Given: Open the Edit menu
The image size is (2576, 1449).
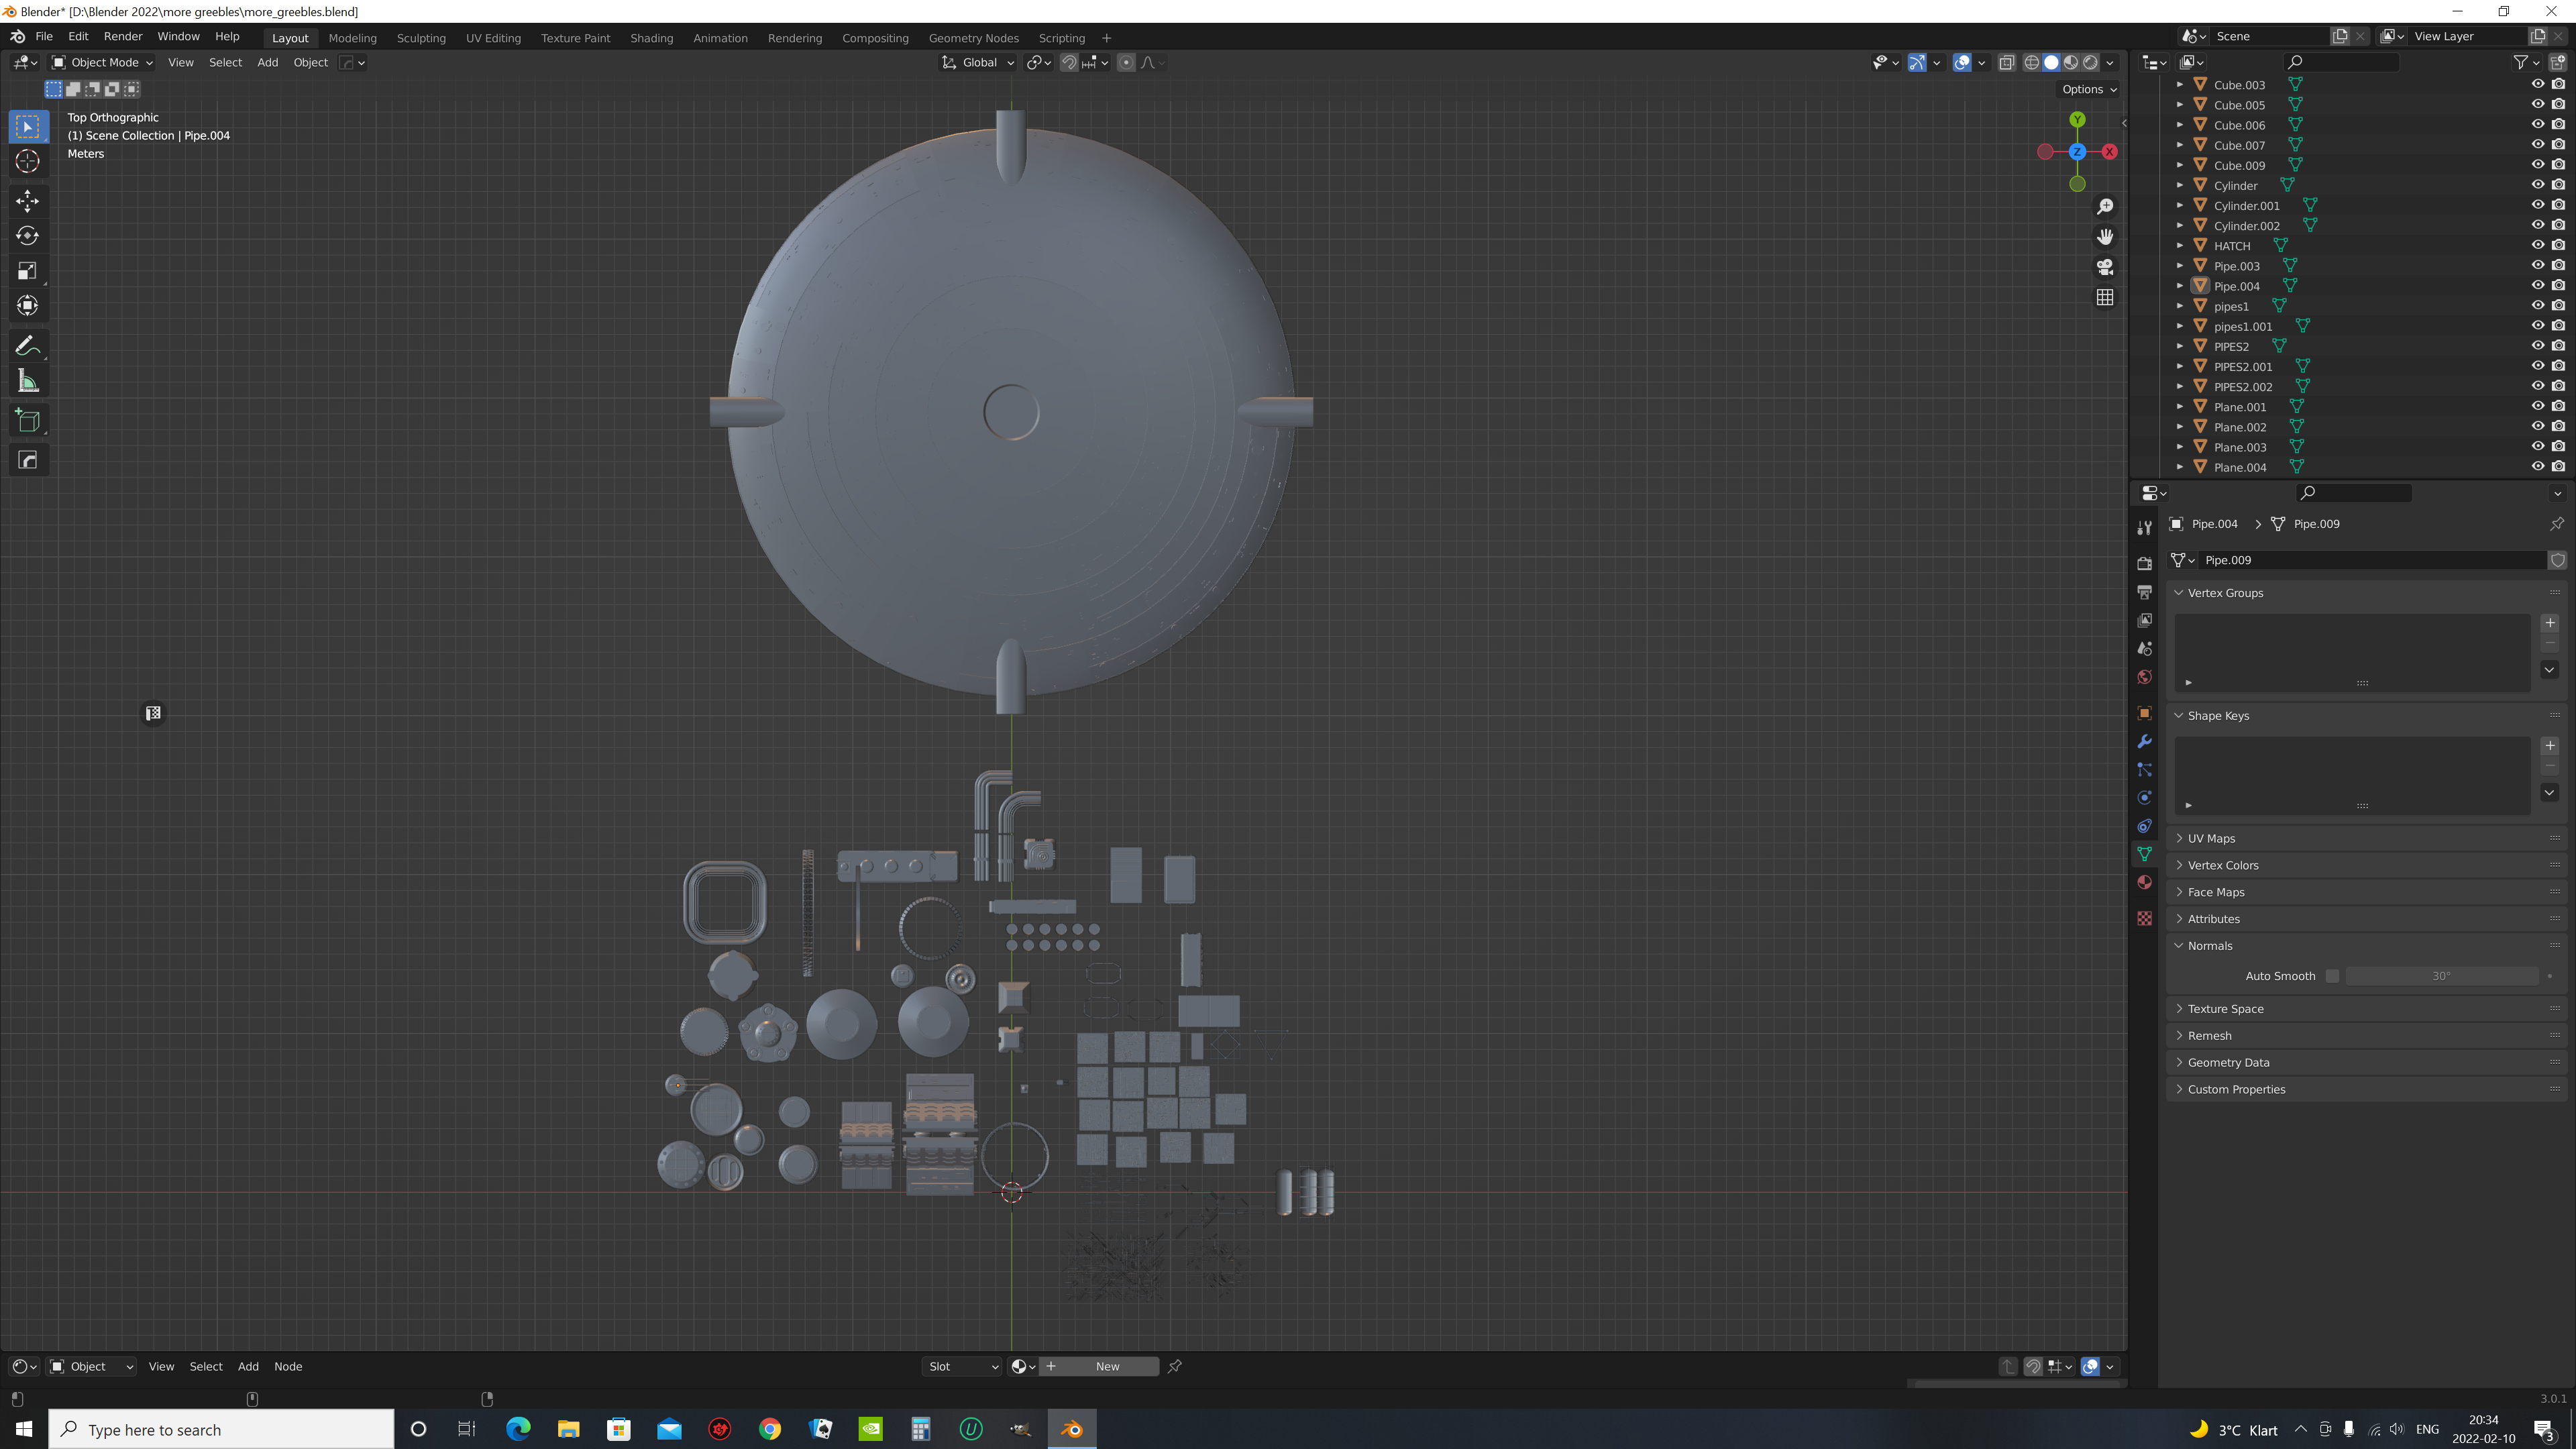Looking at the screenshot, I should [77, 36].
